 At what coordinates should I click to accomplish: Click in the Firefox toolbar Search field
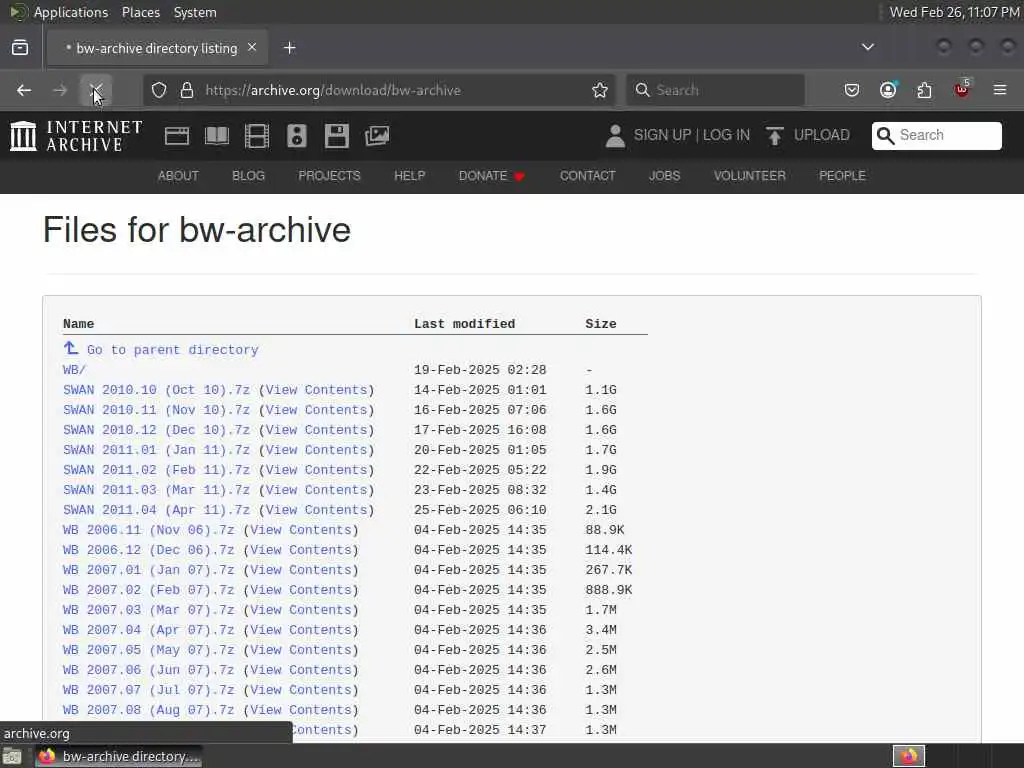(x=715, y=90)
